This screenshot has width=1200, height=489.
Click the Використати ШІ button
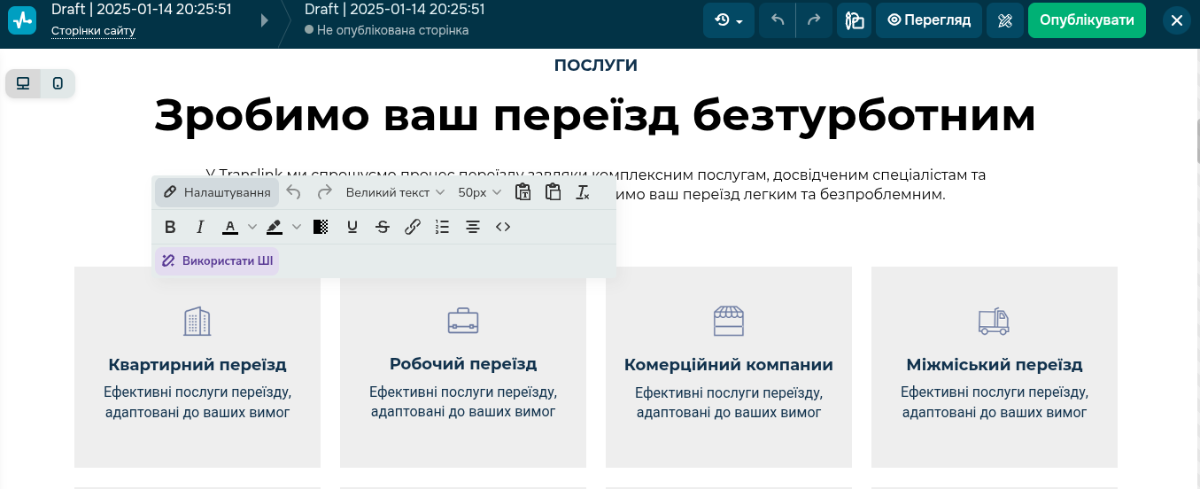coord(217,261)
